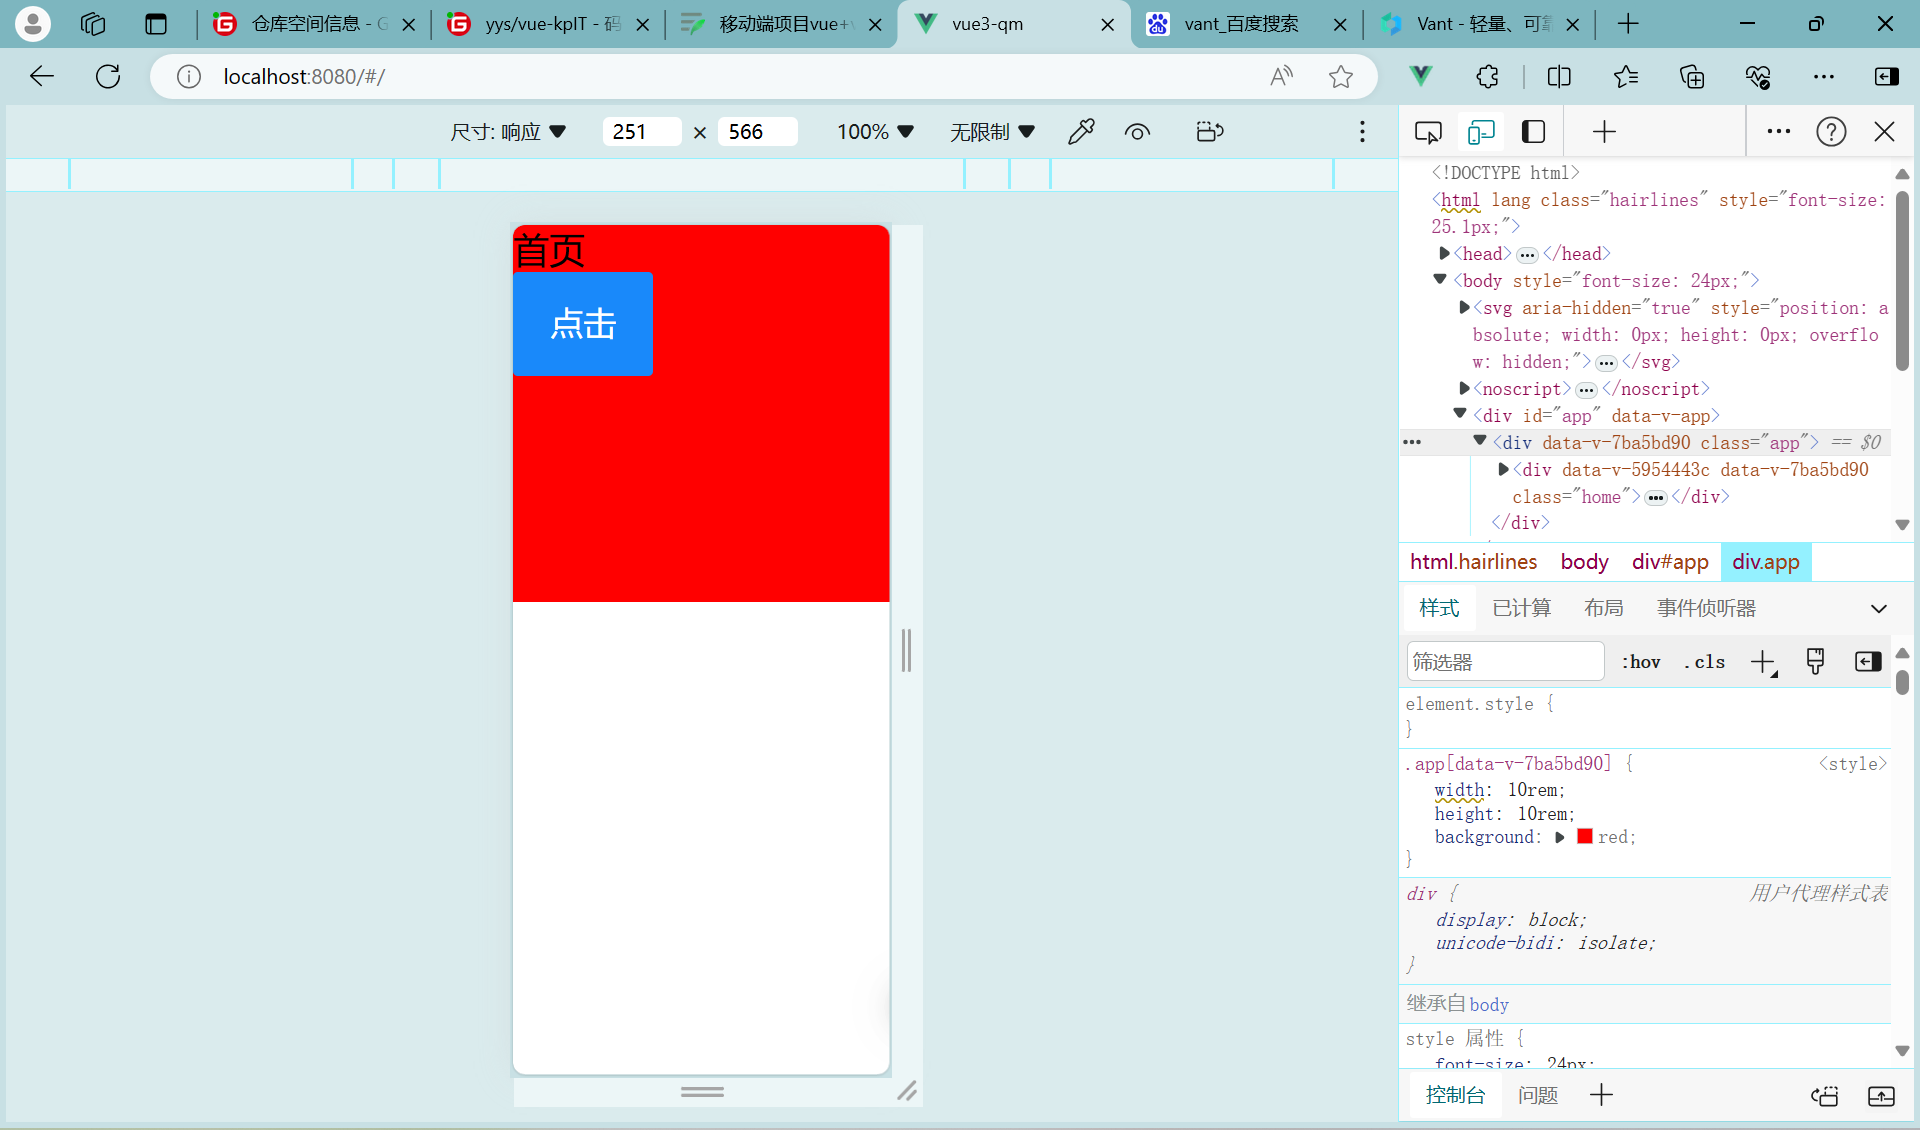
Task: Click the customize DevTools dock layout icon
Action: pos(1532,131)
